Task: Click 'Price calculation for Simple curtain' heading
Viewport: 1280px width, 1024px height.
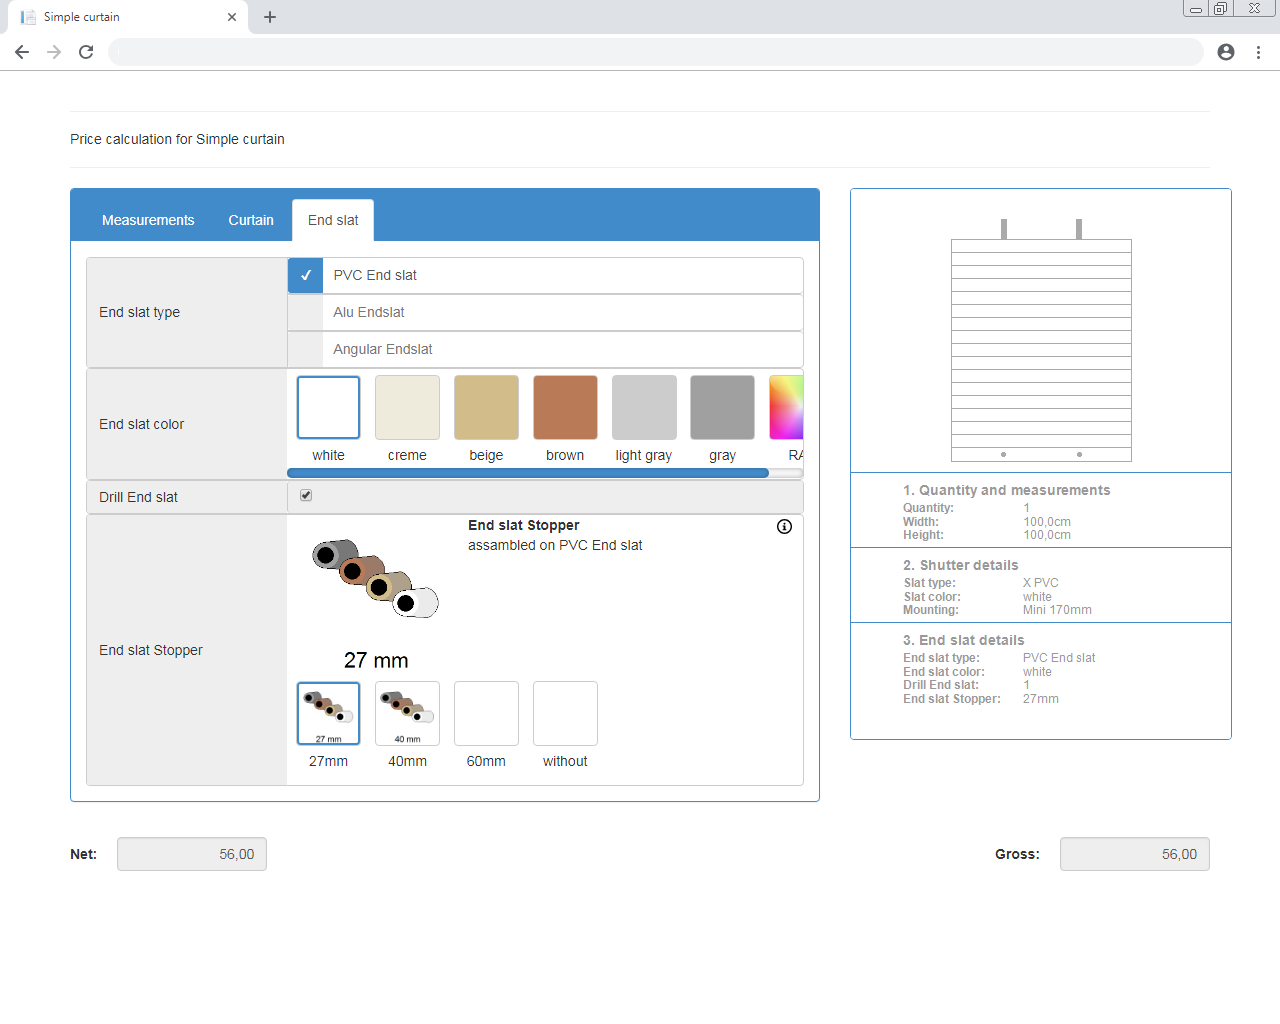Action: coord(177,139)
